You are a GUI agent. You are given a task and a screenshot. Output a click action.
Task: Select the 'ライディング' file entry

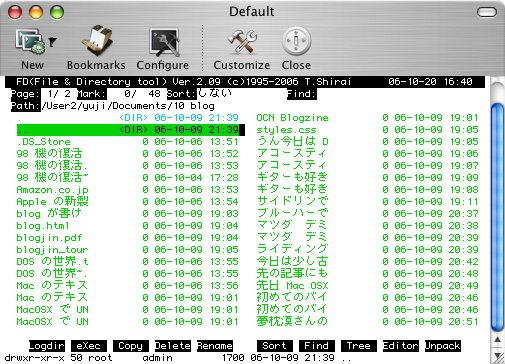(x=368, y=250)
